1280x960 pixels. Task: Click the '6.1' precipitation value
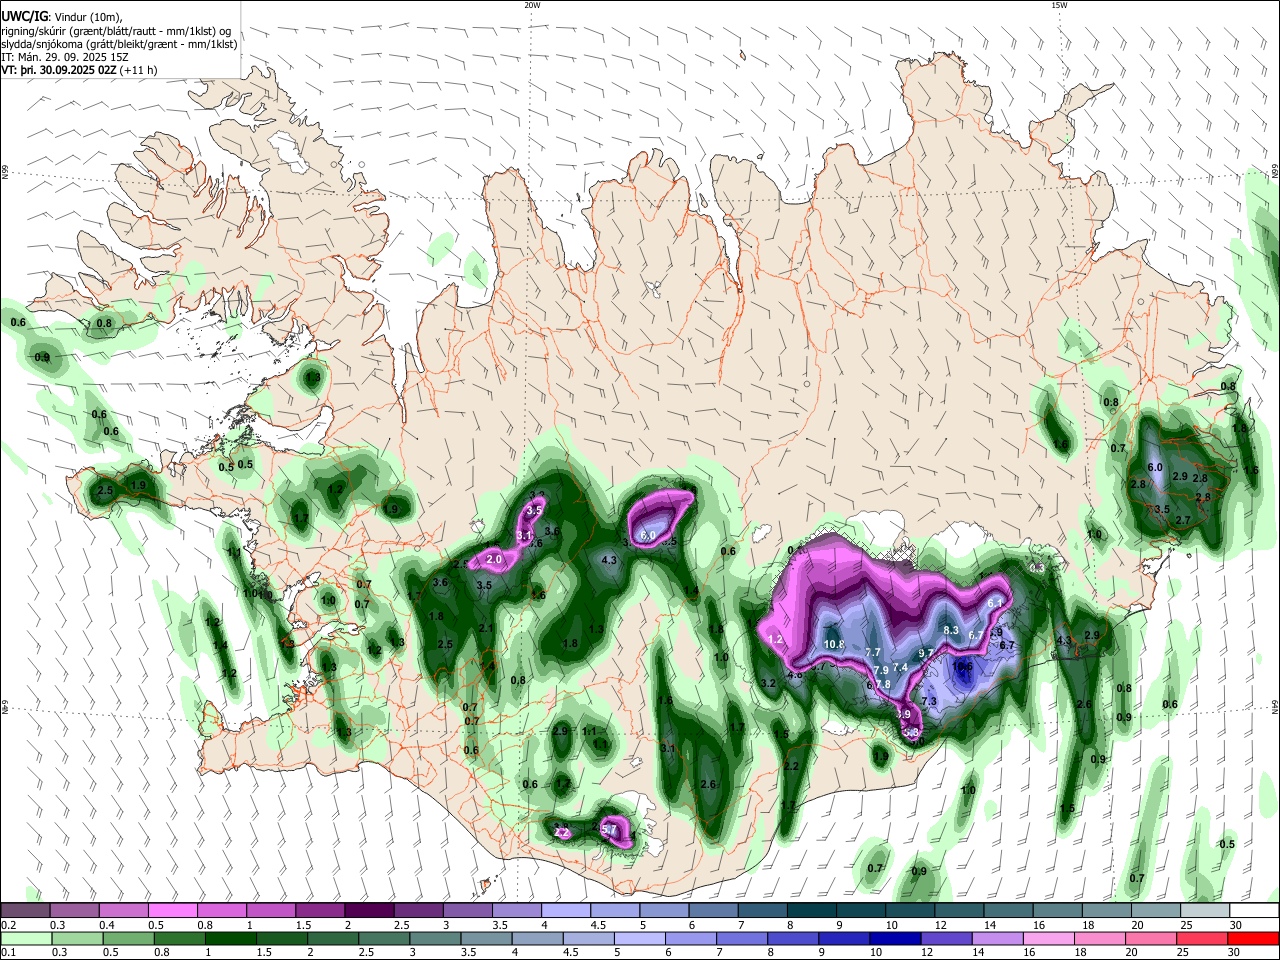pyautogui.click(x=995, y=604)
